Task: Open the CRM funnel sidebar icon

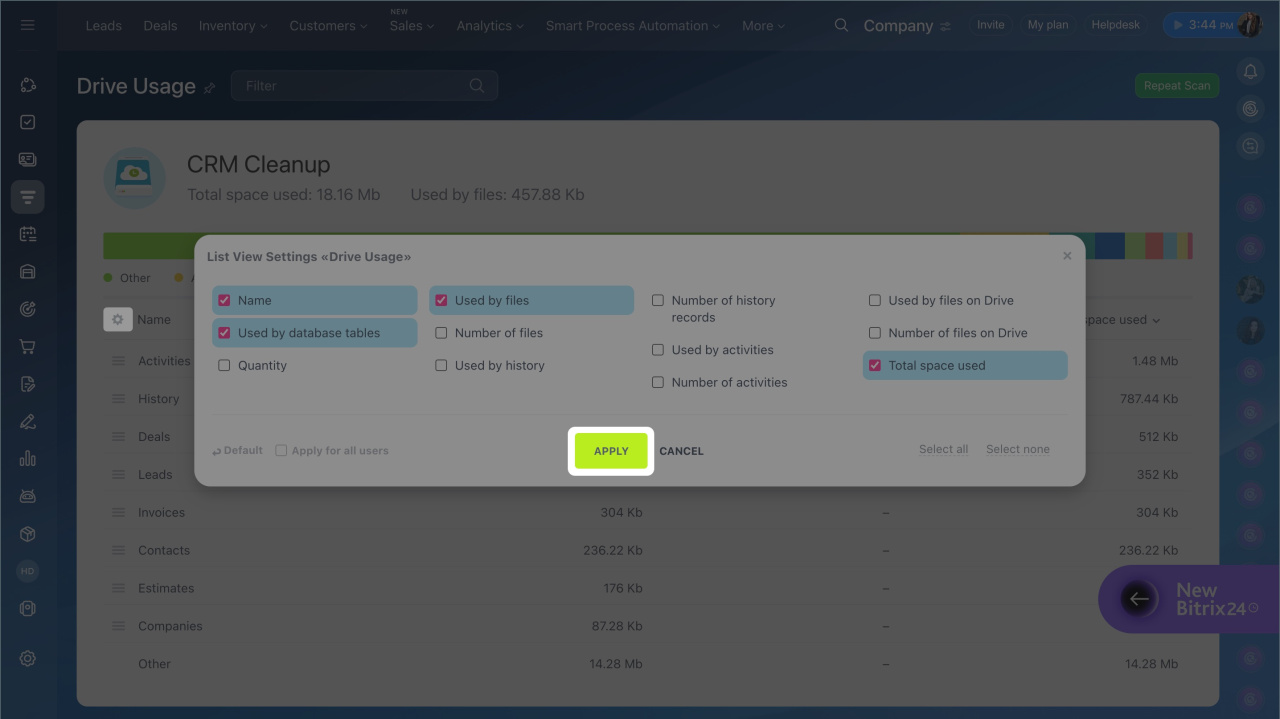Action: pyautogui.click(x=28, y=197)
